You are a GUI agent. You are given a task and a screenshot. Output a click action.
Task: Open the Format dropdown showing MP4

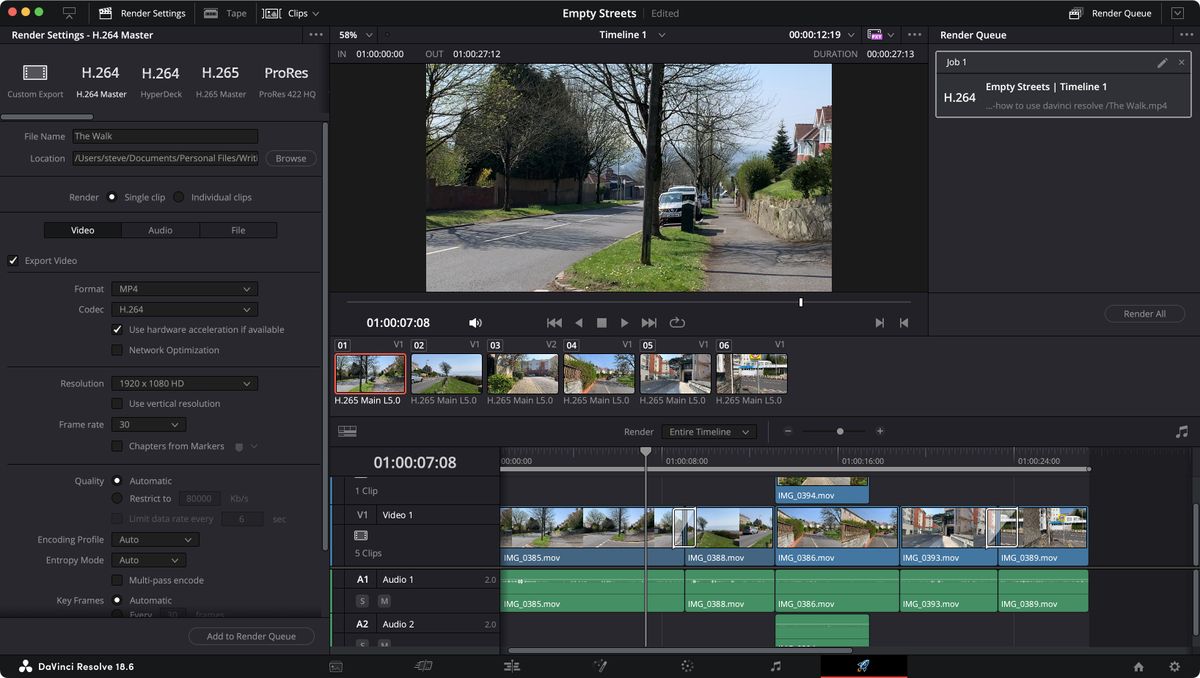[185, 288]
